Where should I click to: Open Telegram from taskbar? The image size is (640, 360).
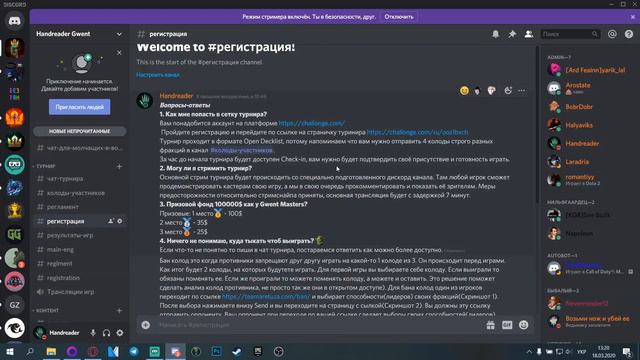[134, 351]
